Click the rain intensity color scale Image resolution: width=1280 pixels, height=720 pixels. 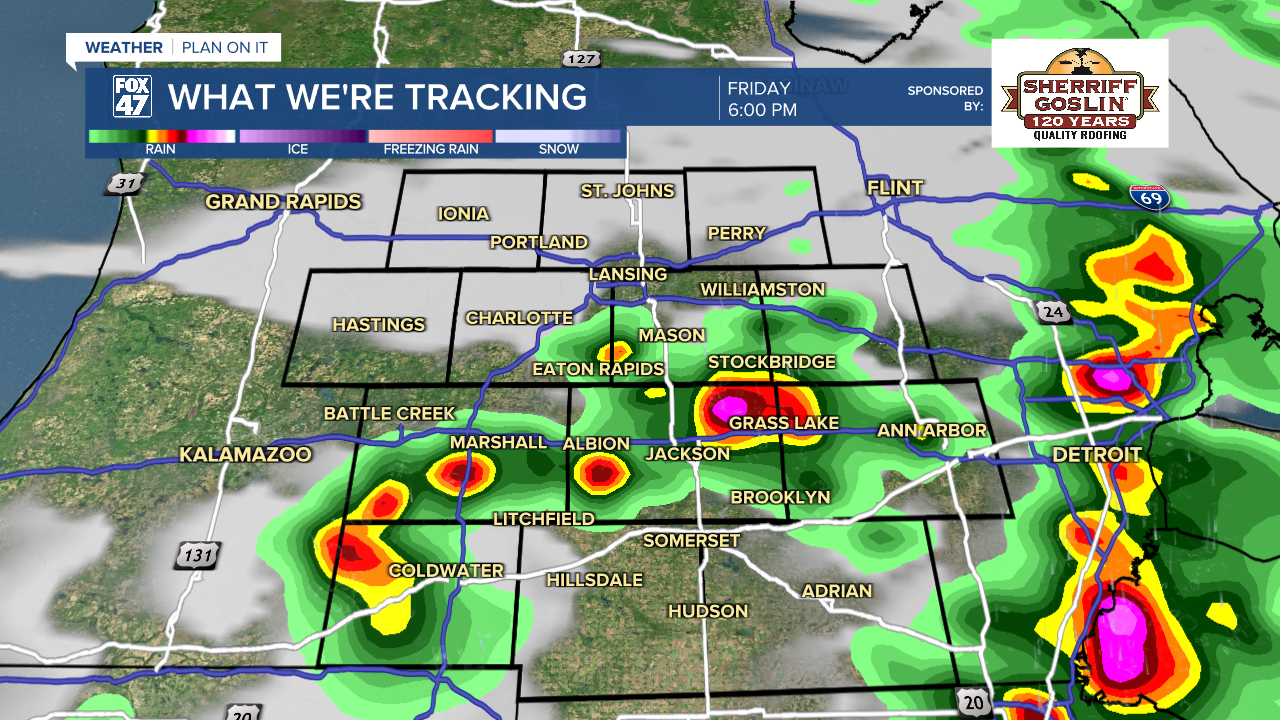(162, 136)
